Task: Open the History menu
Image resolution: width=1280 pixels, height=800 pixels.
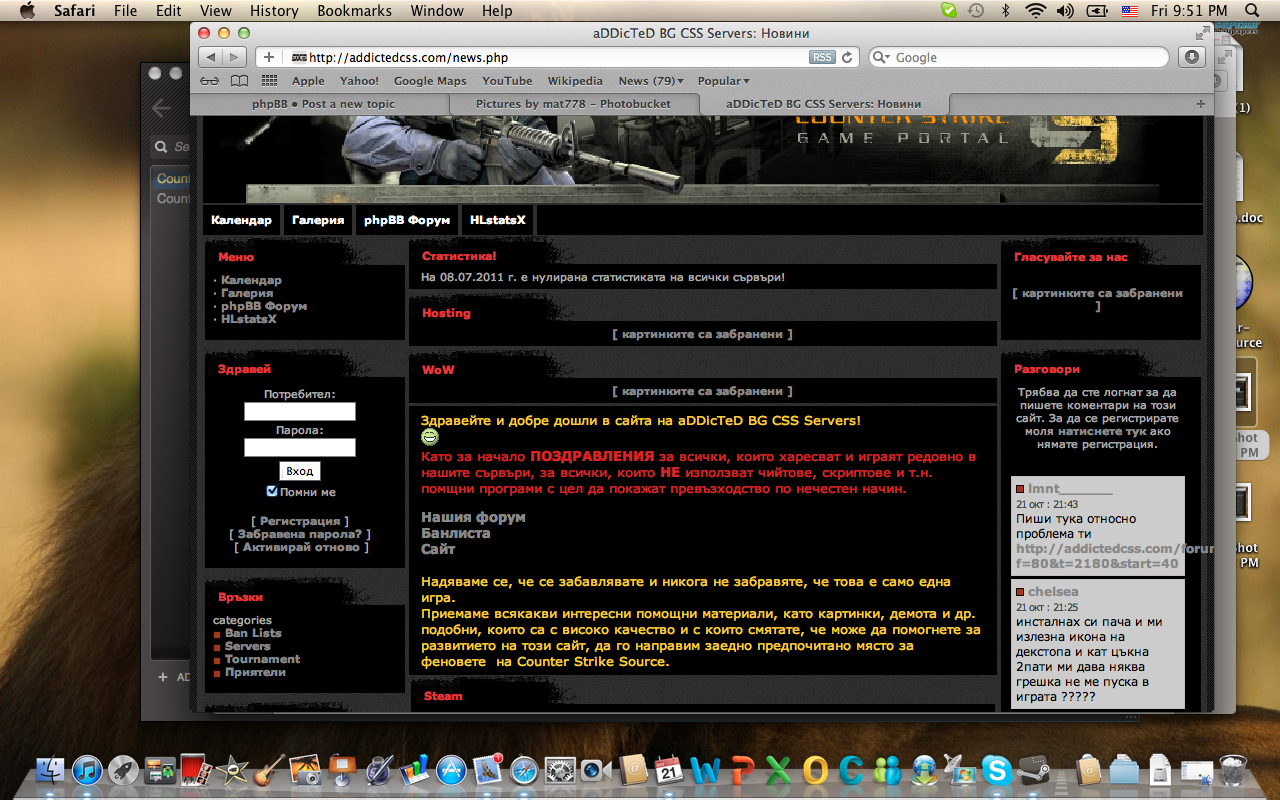Action: [x=273, y=11]
